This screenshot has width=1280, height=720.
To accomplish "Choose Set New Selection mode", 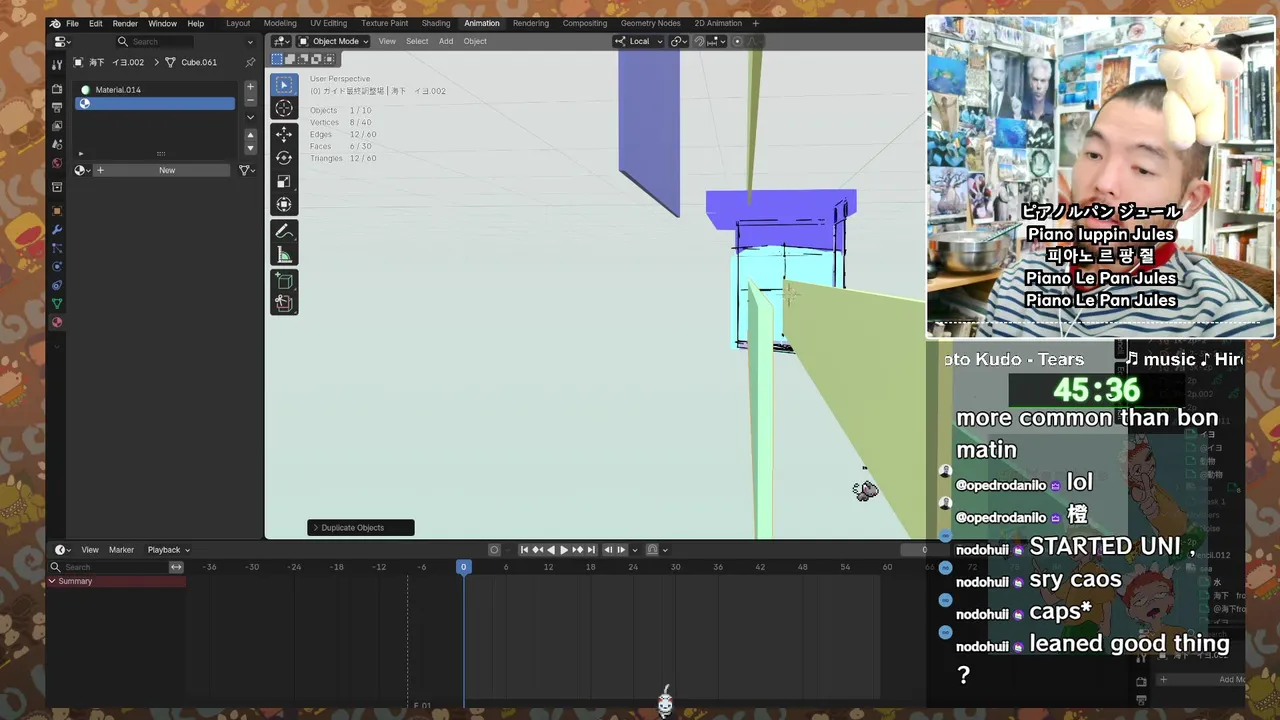I will 277,59.
